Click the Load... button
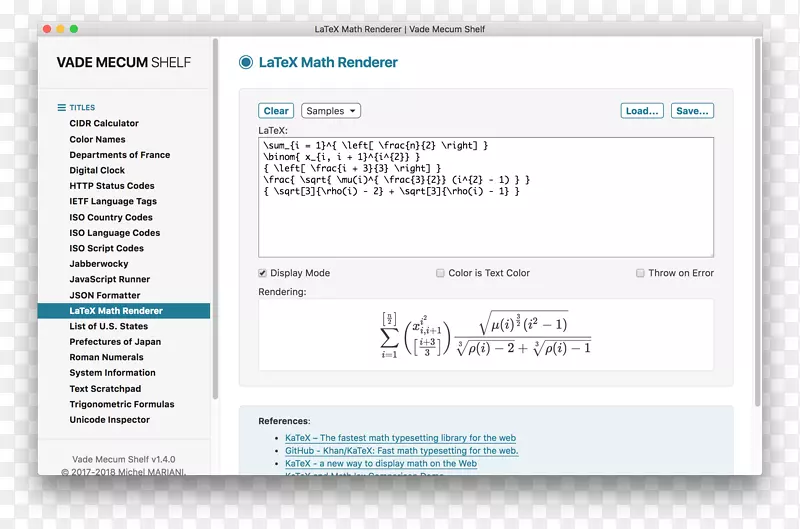This screenshot has height=529, width=800. pos(641,111)
